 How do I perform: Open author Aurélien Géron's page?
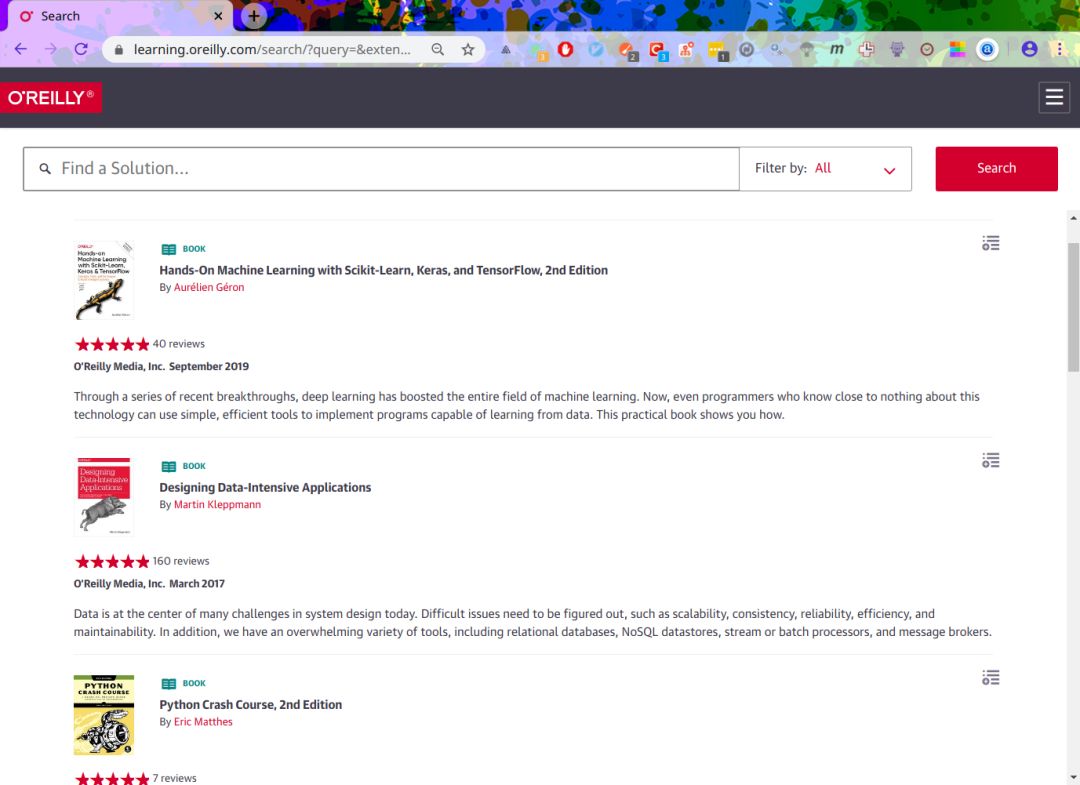pyautogui.click(x=209, y=287)
